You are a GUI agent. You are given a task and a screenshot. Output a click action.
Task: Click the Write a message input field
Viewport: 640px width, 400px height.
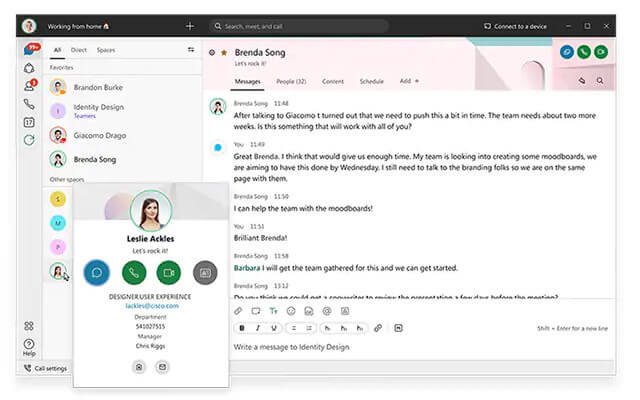click(422, 347)
